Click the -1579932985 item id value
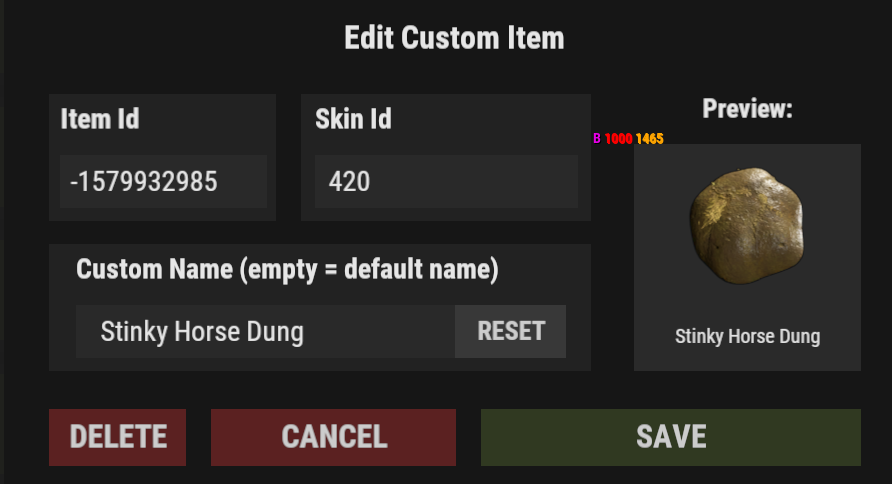The image size is (892, 484). coord(144,182)
